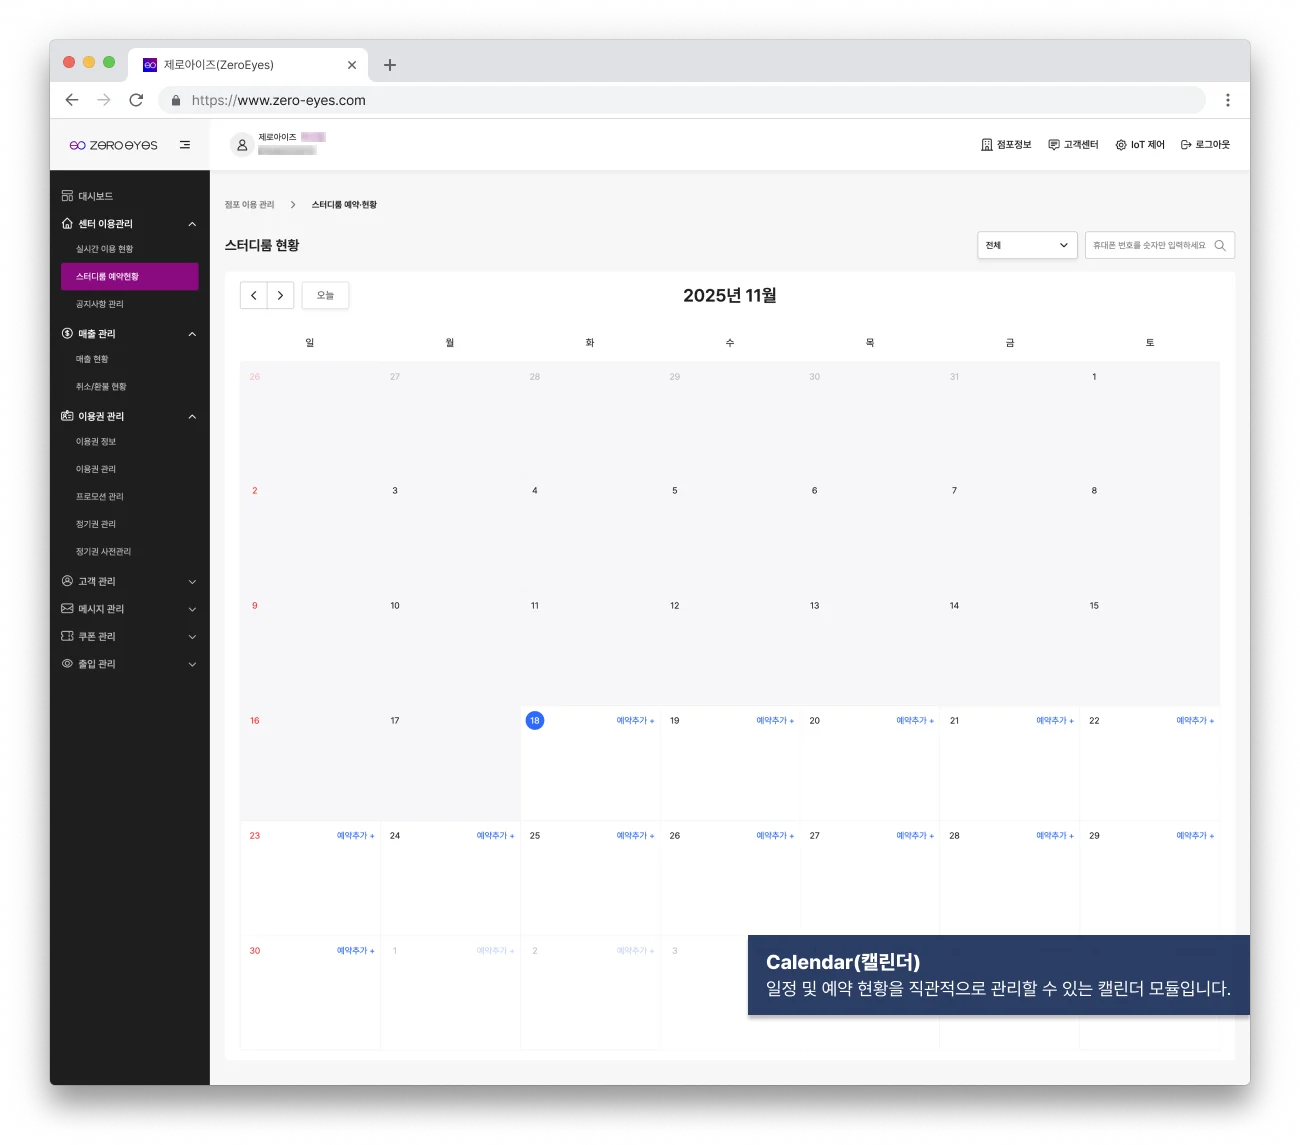This screenshot has width=1300, height=1145.
Task: Select 실시간 이용 현황 sidebar item
Action: [104, 249]
